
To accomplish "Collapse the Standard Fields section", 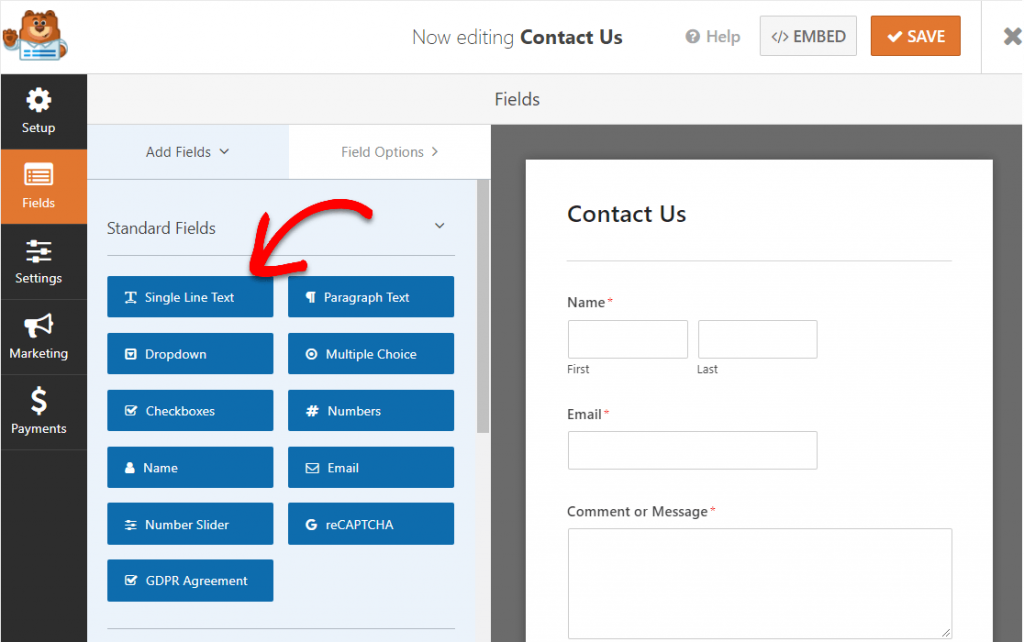I will point(439,227).
